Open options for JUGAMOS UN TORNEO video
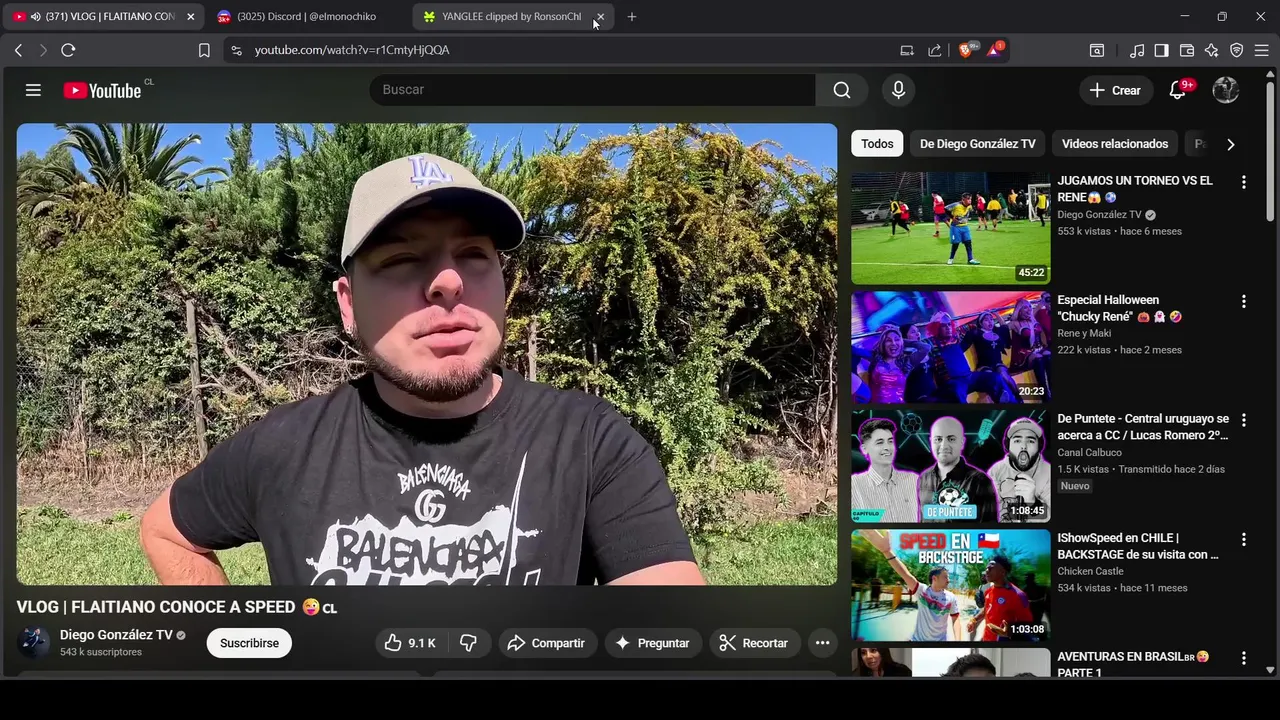Viewport: 1280px width, 720px height. tap(1244, 182)
